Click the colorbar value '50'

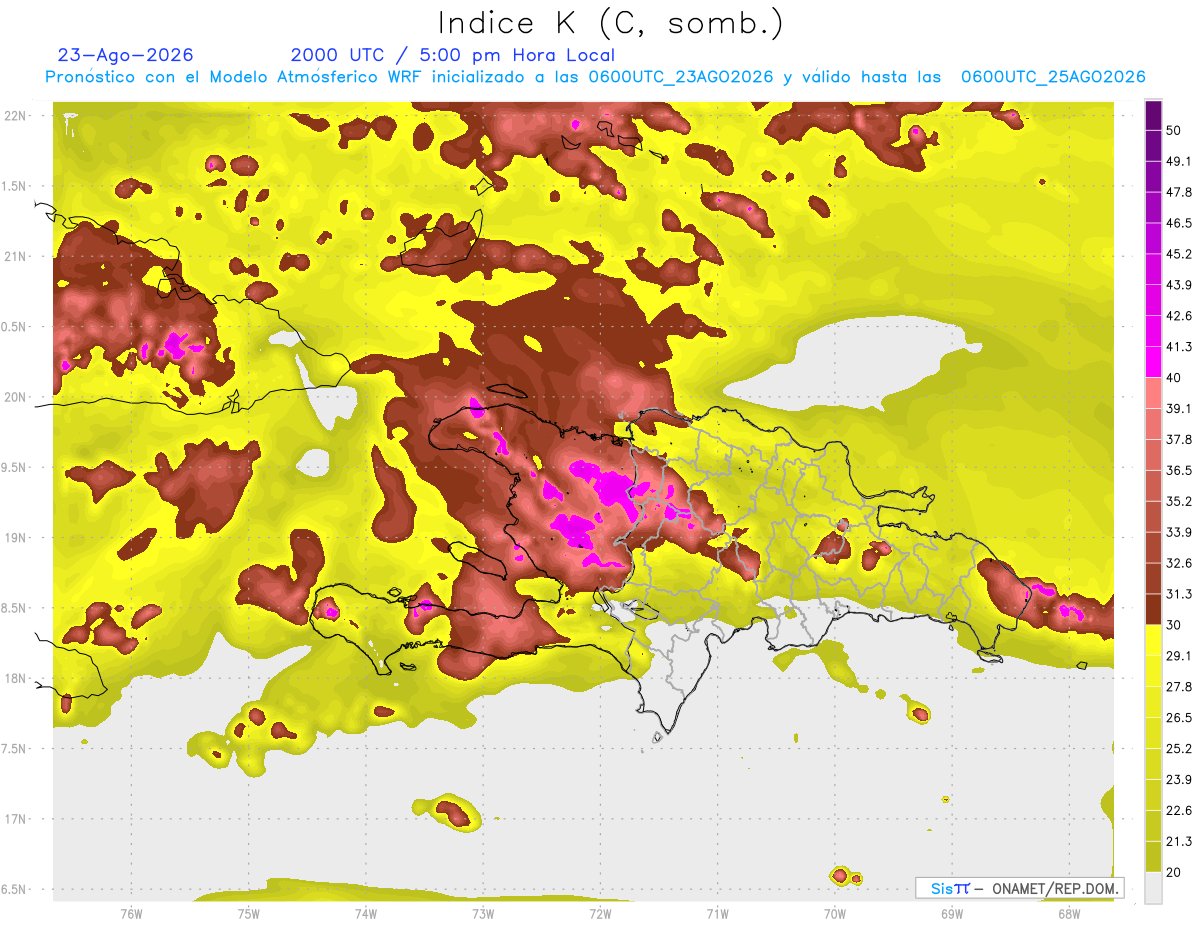[1174, 131]
